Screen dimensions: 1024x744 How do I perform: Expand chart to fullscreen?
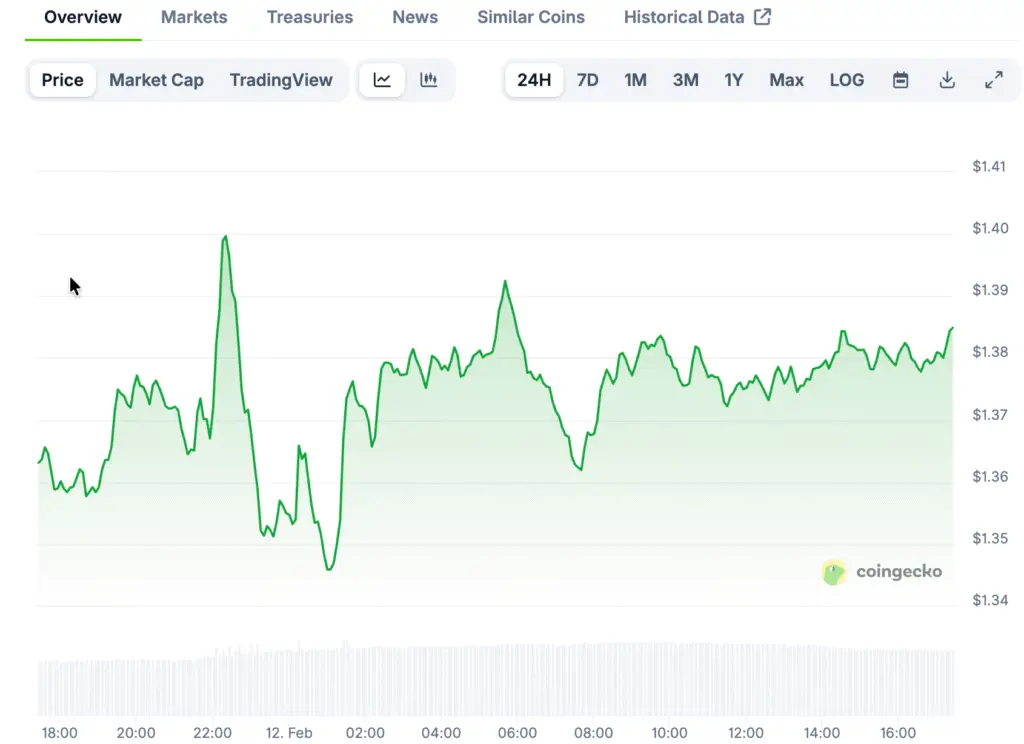[993, 80]
